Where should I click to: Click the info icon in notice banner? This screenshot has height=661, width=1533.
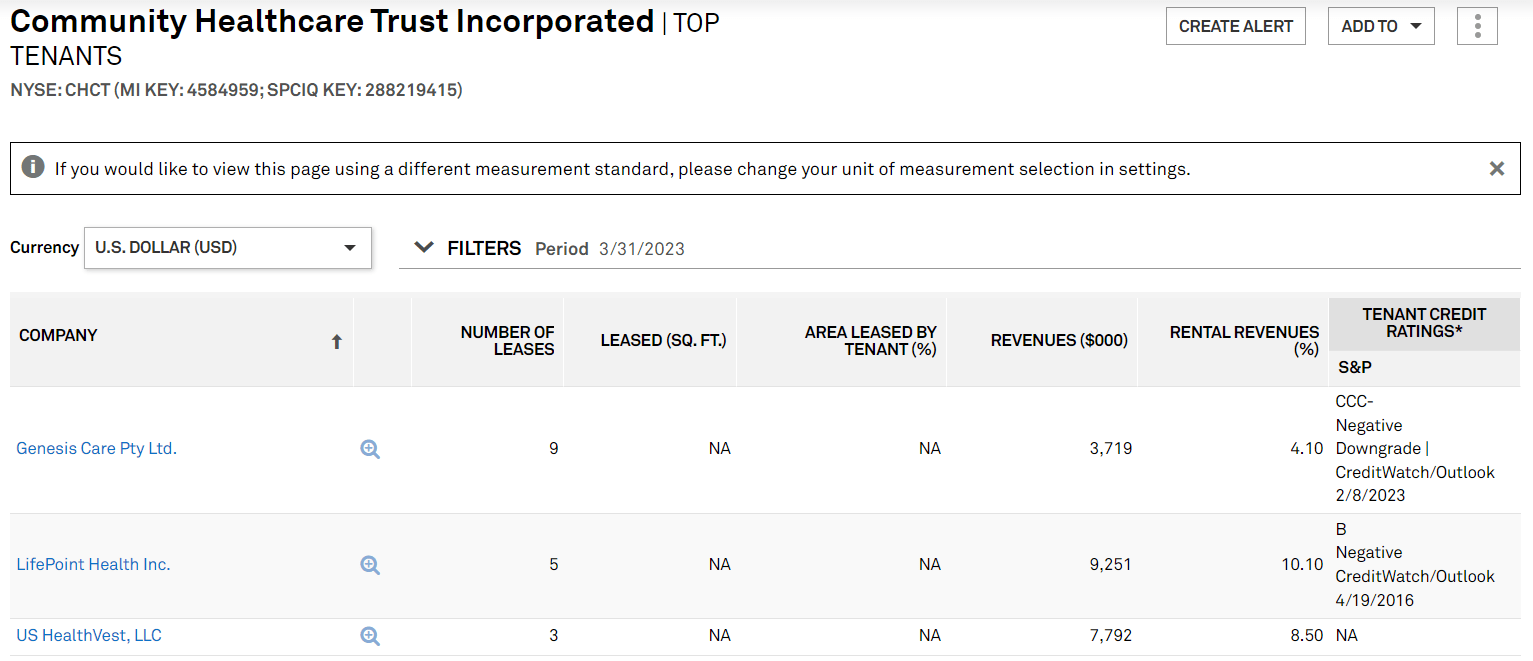(x=33, y=167)
